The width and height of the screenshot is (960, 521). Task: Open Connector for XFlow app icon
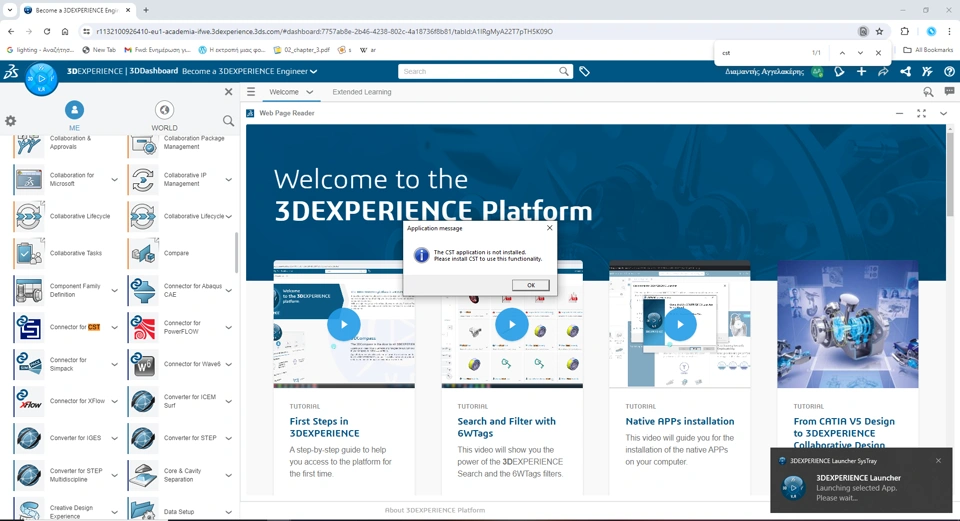pyautogui.click(x=29, y=401)
